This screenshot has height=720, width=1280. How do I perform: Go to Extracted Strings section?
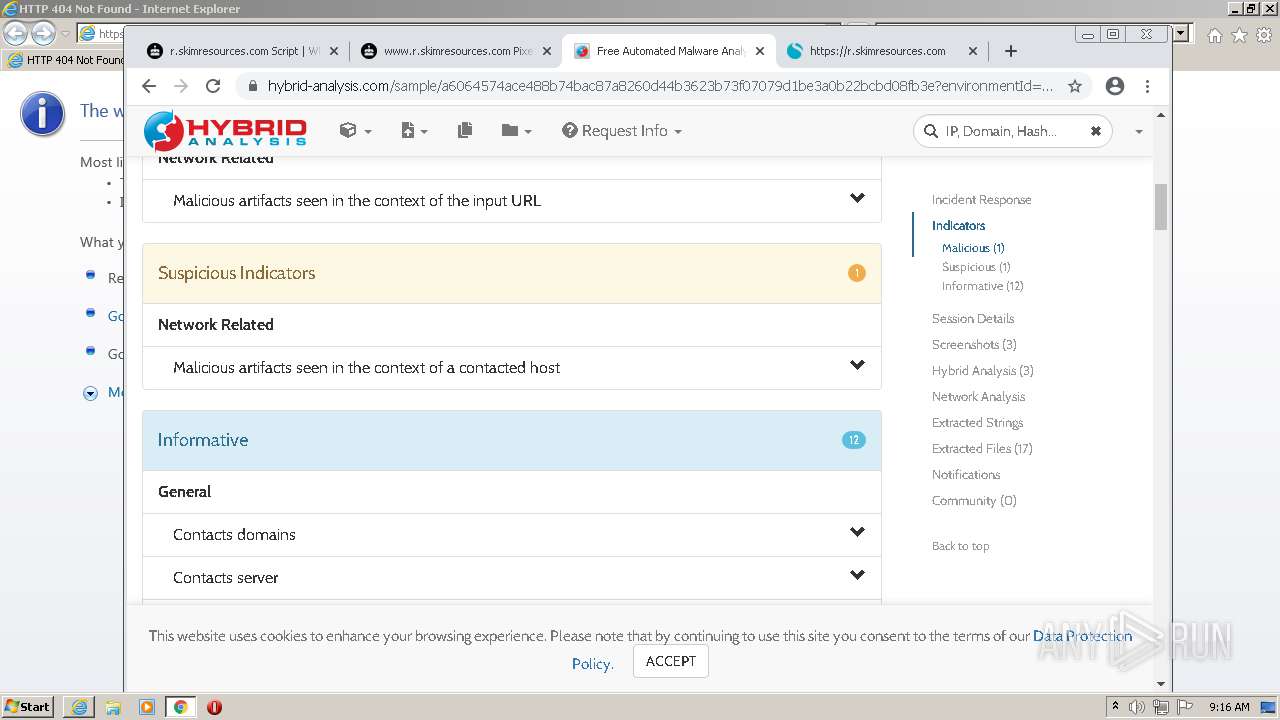(977, 423)
